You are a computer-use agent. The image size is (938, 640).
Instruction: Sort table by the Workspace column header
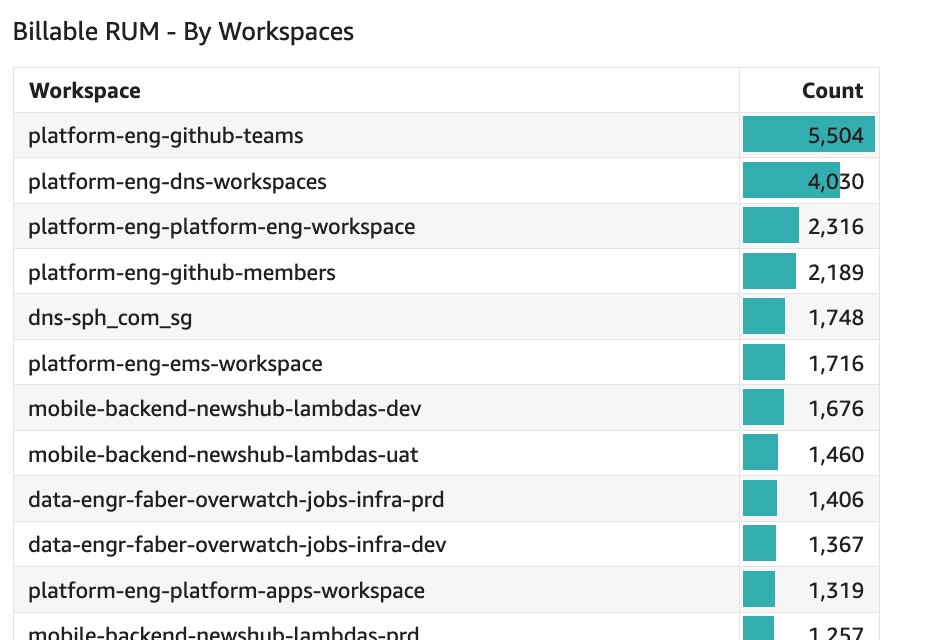point(85,91)
